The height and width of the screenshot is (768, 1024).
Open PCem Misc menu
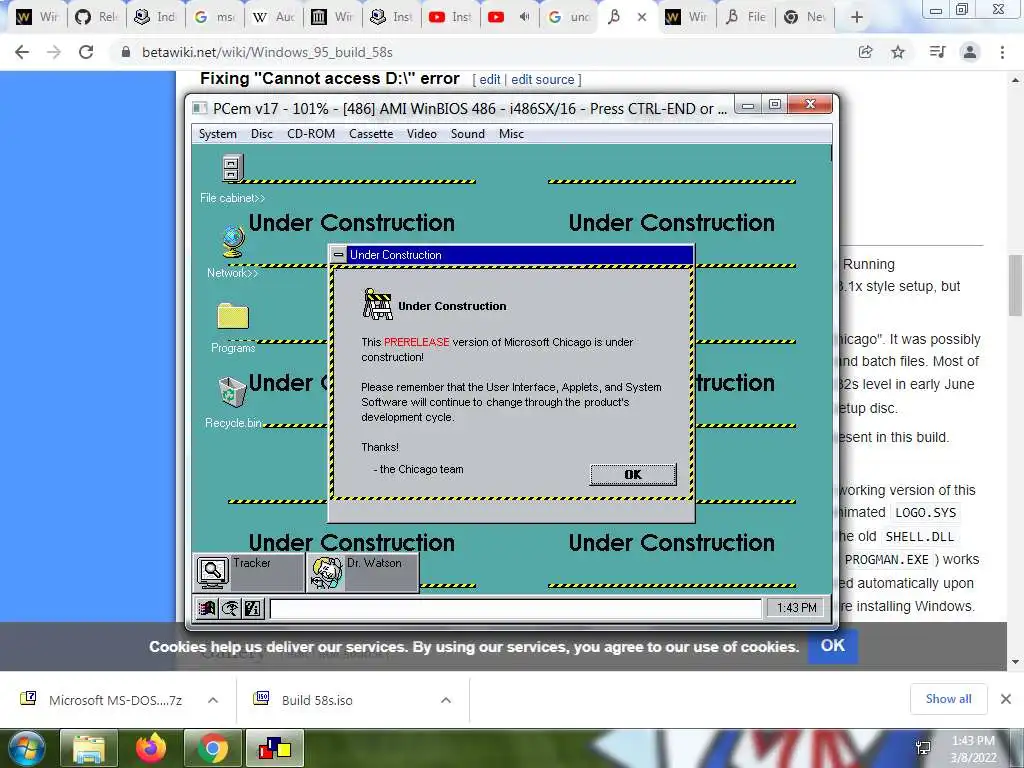[511, 134]
